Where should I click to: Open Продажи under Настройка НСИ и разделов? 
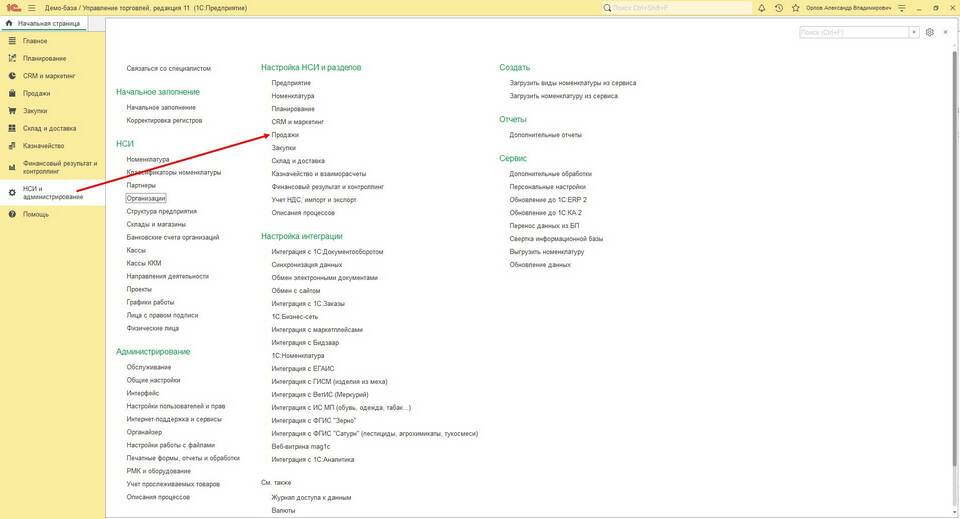point(285,135)
